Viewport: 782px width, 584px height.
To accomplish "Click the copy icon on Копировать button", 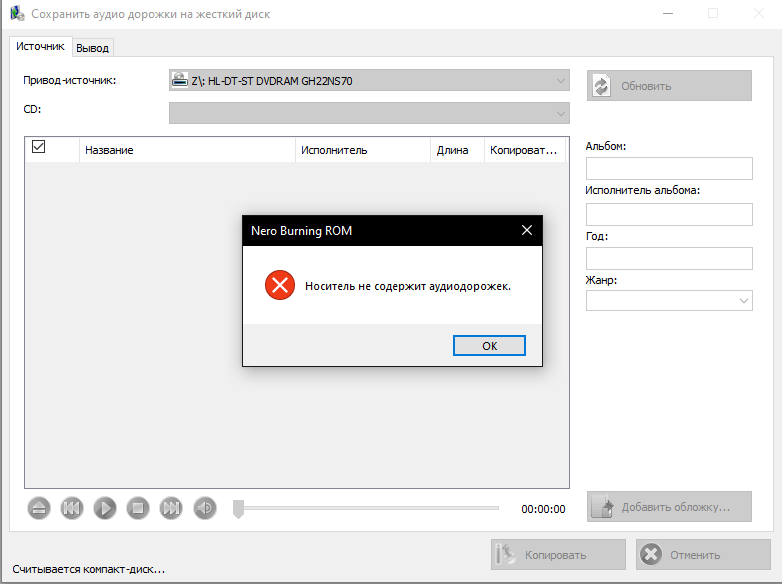I will 505,554.
